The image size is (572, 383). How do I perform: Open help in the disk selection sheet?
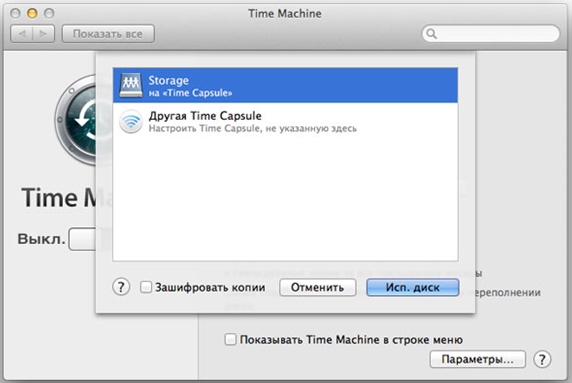pyautogui.click(x=121, y=287)
